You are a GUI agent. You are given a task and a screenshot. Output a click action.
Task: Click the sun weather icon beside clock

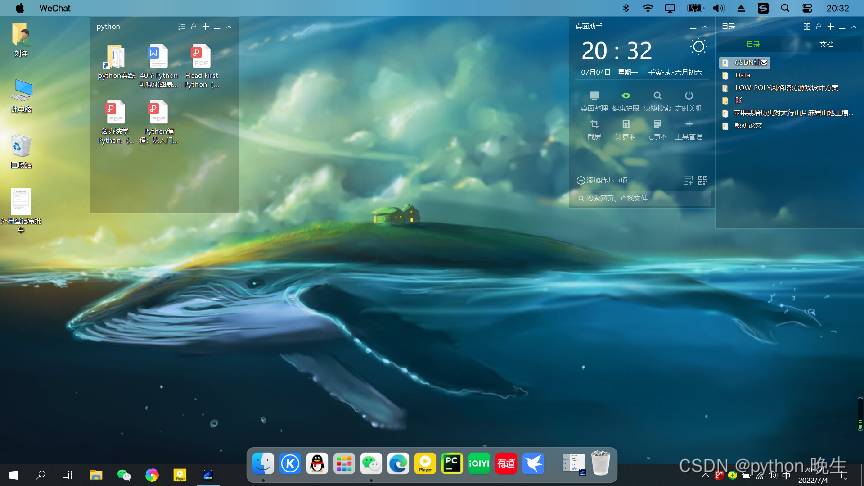[x=698, y=47]
